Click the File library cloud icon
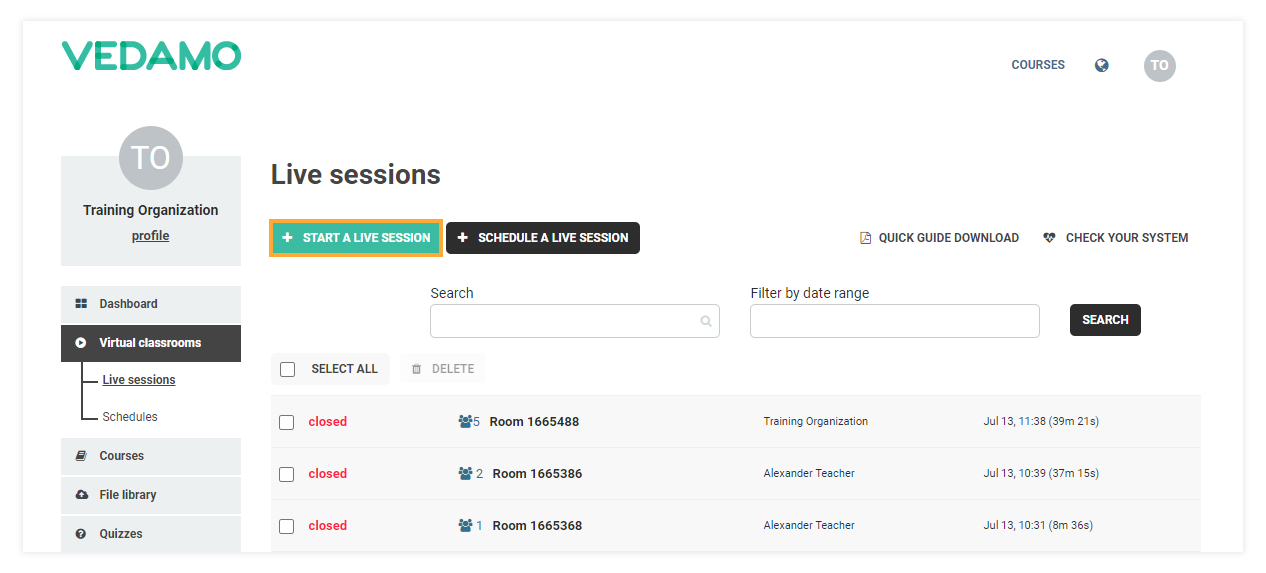1266x573 pixels. (81, 495)
